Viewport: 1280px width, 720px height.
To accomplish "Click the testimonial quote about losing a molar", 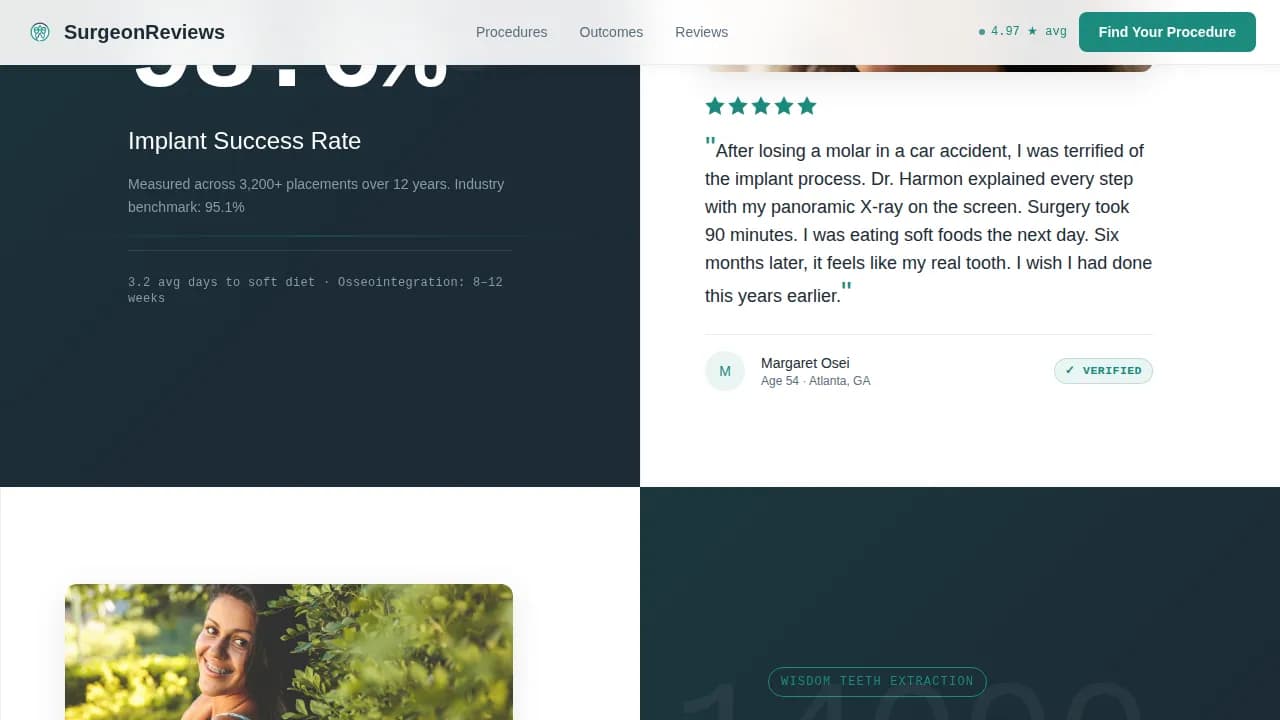I will [928, 222].
